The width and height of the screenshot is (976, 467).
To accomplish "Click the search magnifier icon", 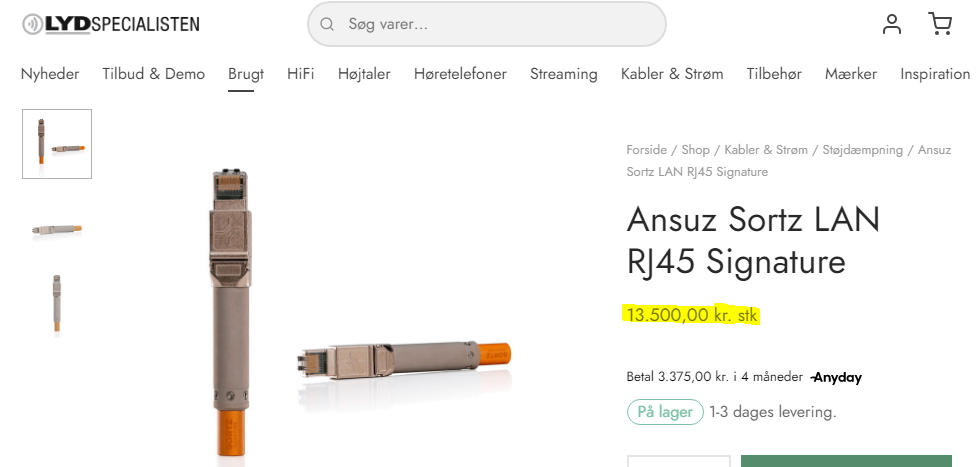I will [x=327, y=24].
